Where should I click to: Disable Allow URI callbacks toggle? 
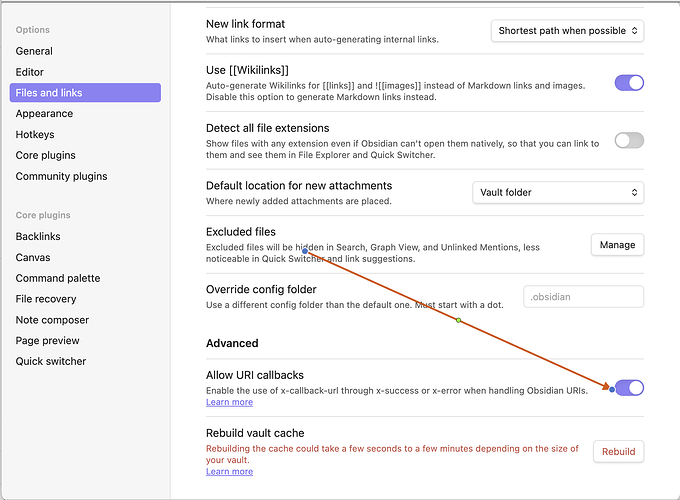pos(628,388)
